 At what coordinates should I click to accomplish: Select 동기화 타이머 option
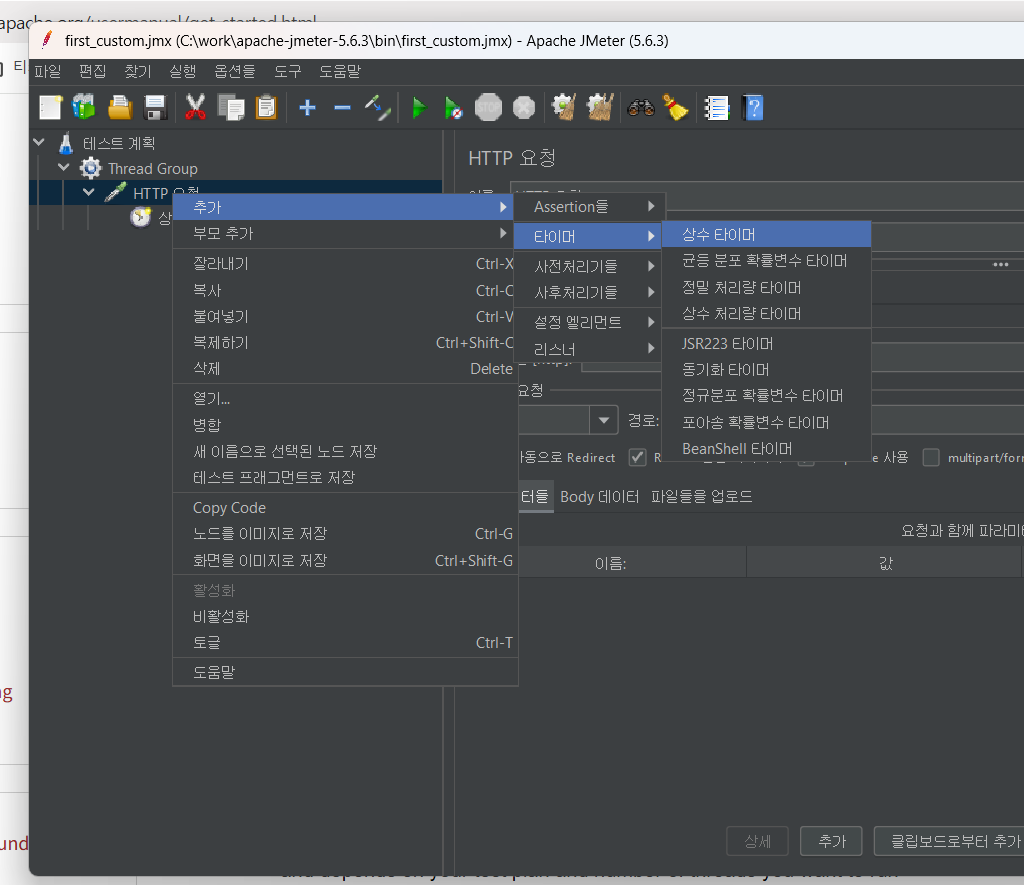pos(767,370)
